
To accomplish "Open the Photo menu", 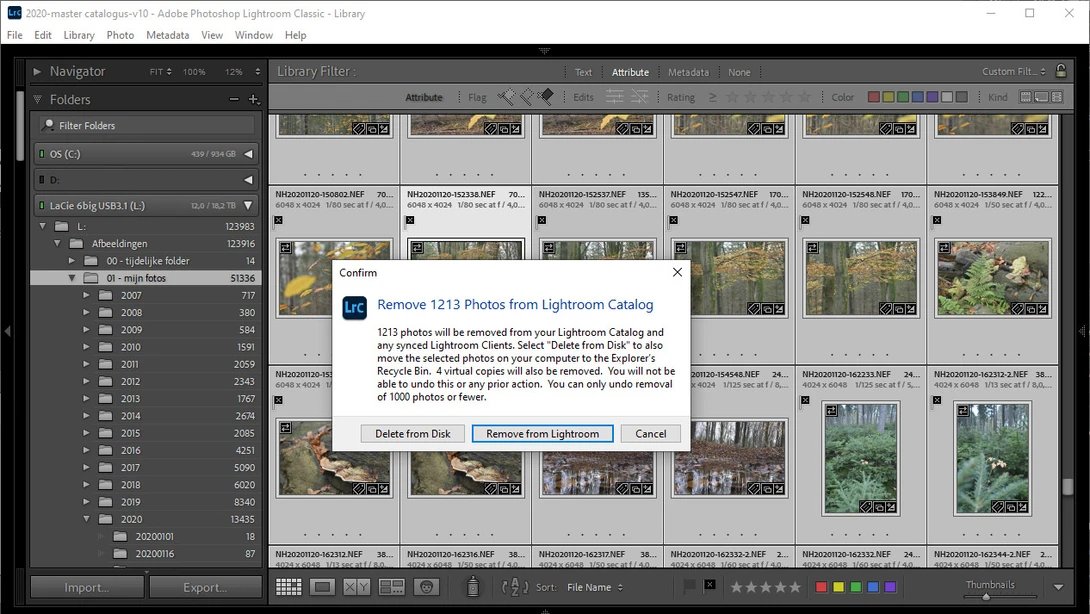I will pyautogui.click(x=120, y=35).
